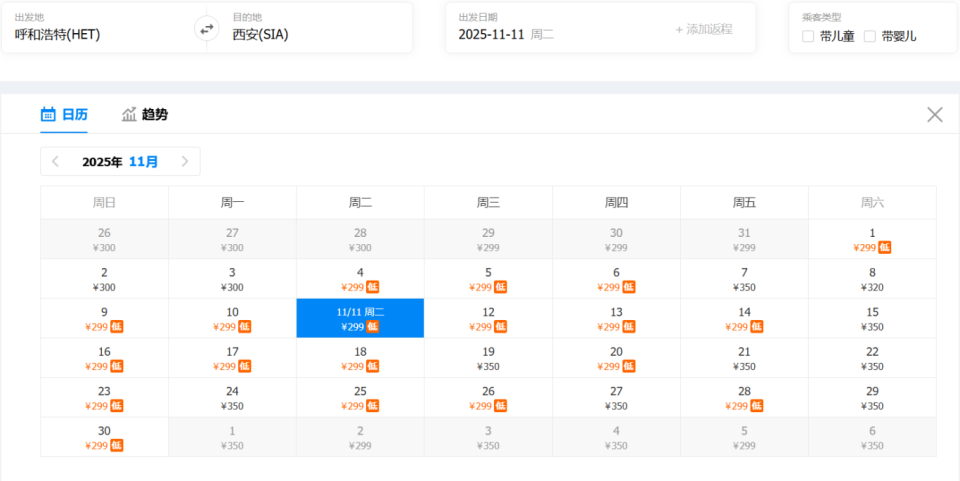Go to previous month arrow

click(56, 161)
